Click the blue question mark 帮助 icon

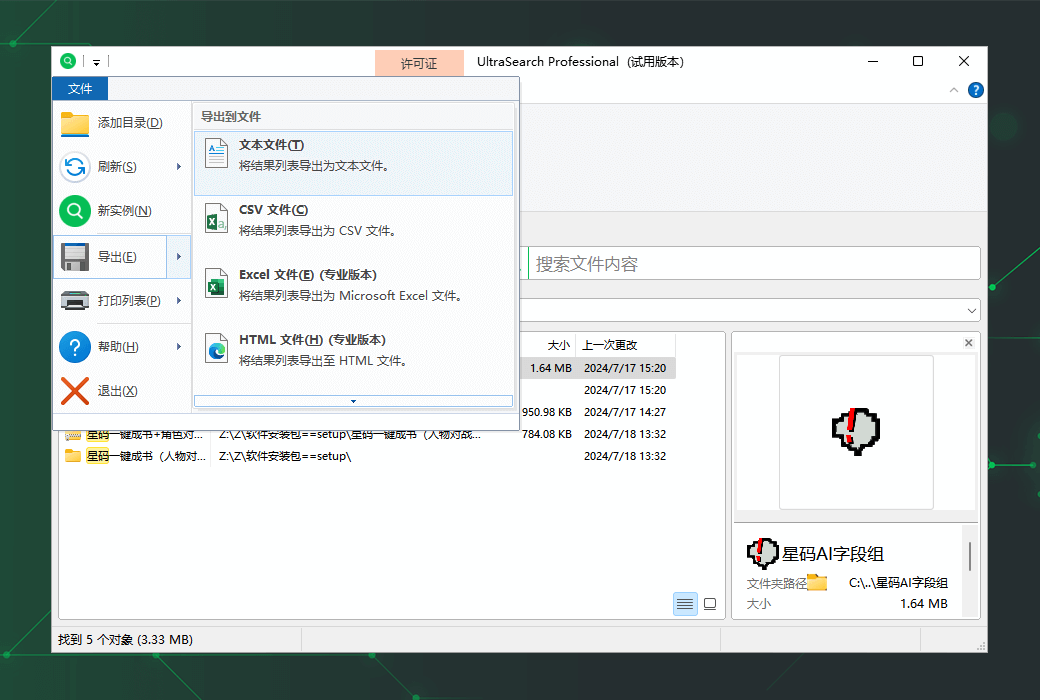75,346
